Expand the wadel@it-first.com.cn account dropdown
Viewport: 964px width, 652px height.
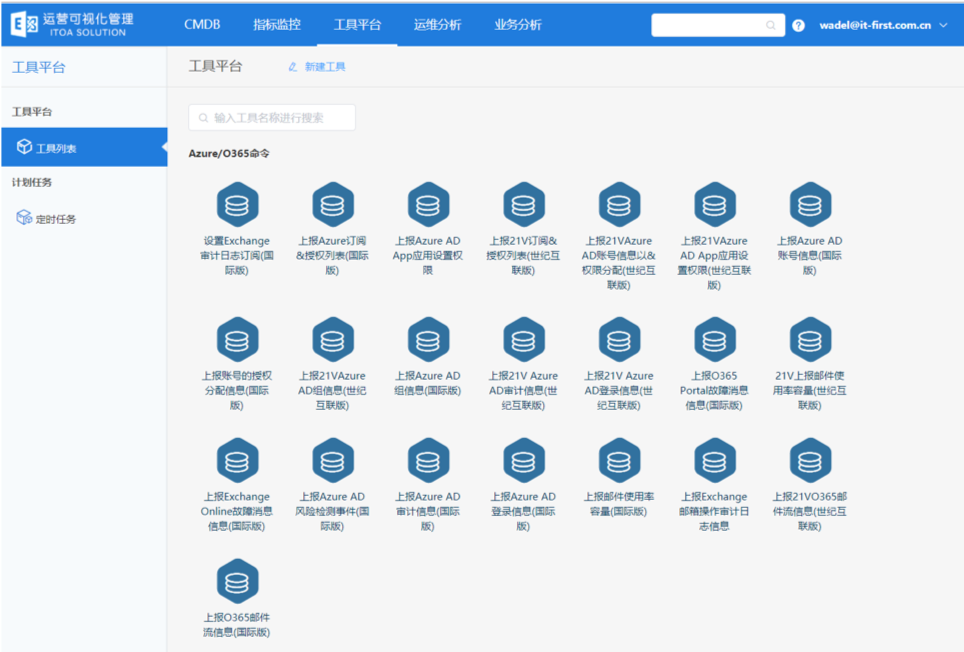pyautogui.click(x=943, y=25)
